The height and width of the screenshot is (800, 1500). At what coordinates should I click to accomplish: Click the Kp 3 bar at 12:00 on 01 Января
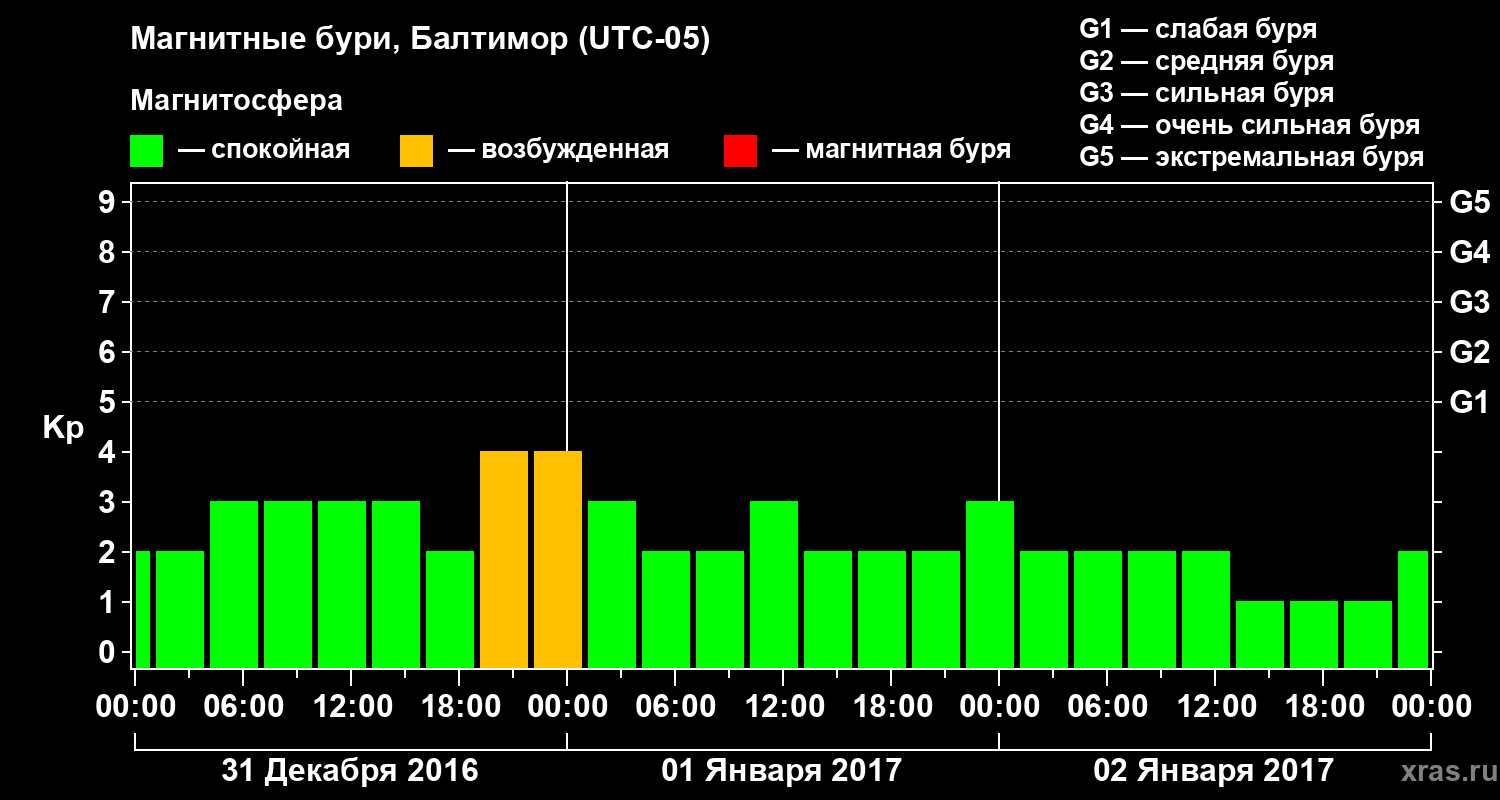tap(774, 584)
